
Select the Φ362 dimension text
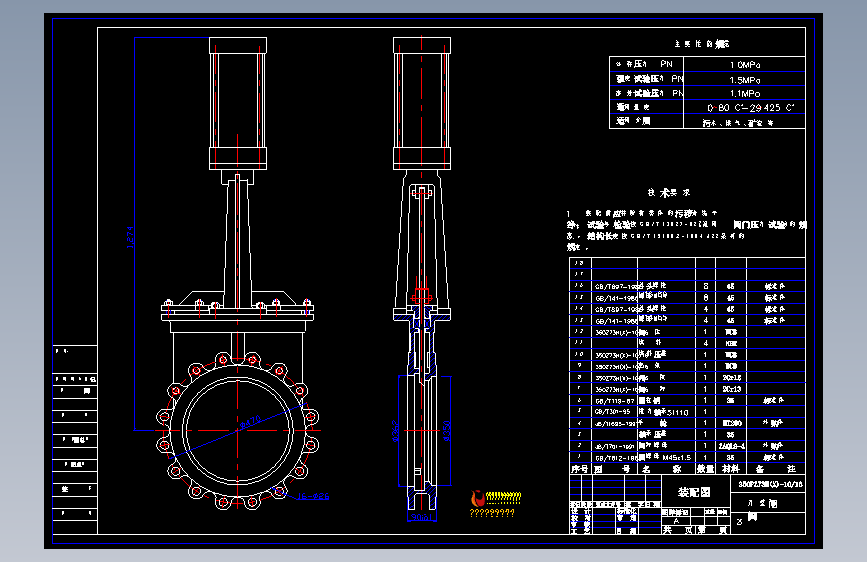click(395, 430)
